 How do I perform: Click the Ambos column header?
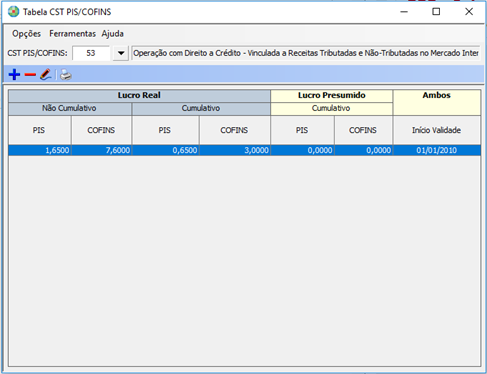coord(437,102)
